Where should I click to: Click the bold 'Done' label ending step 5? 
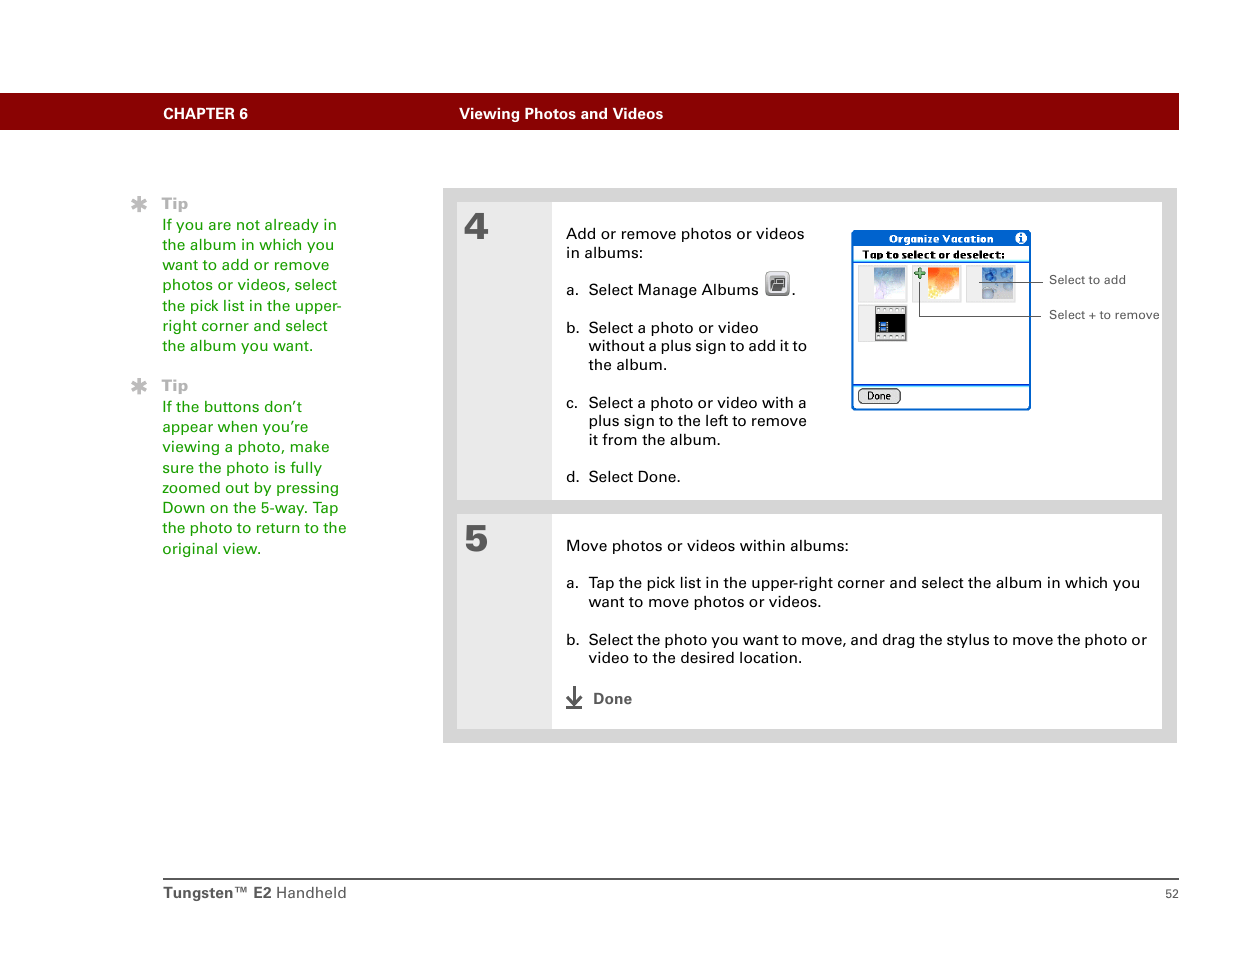click(612, 699)
